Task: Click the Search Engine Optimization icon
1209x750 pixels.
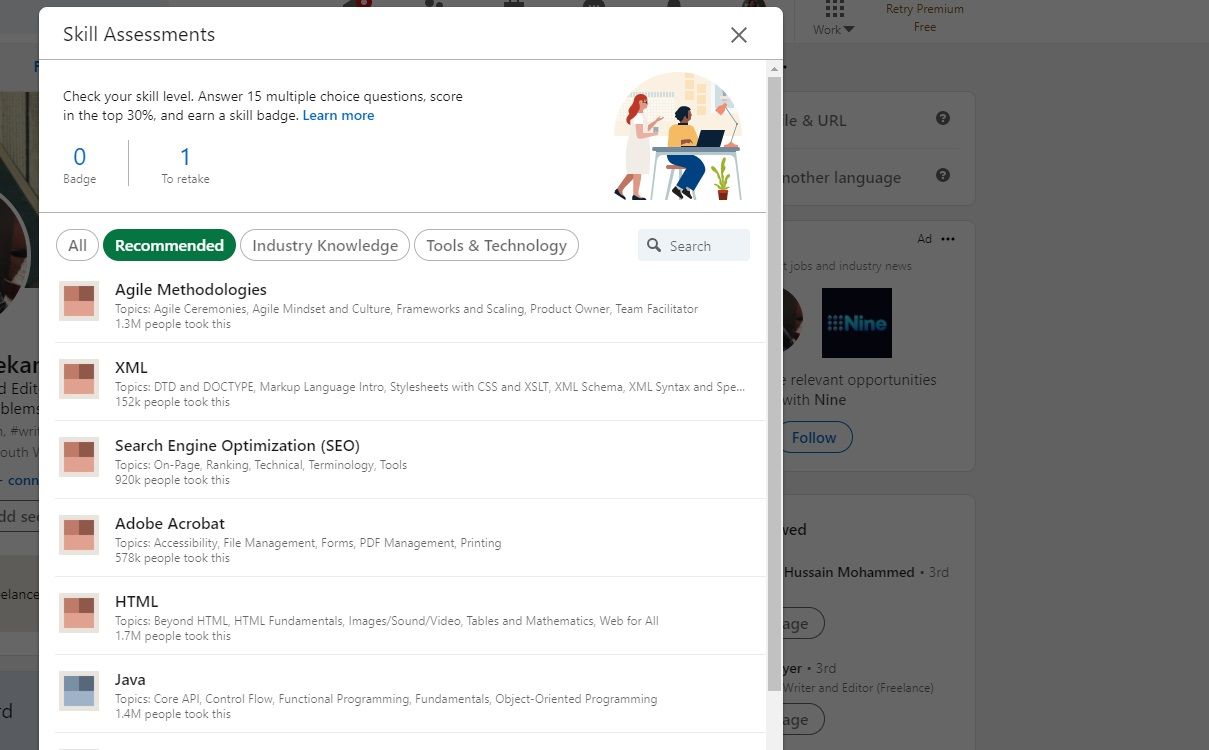Action: (79, 457)
